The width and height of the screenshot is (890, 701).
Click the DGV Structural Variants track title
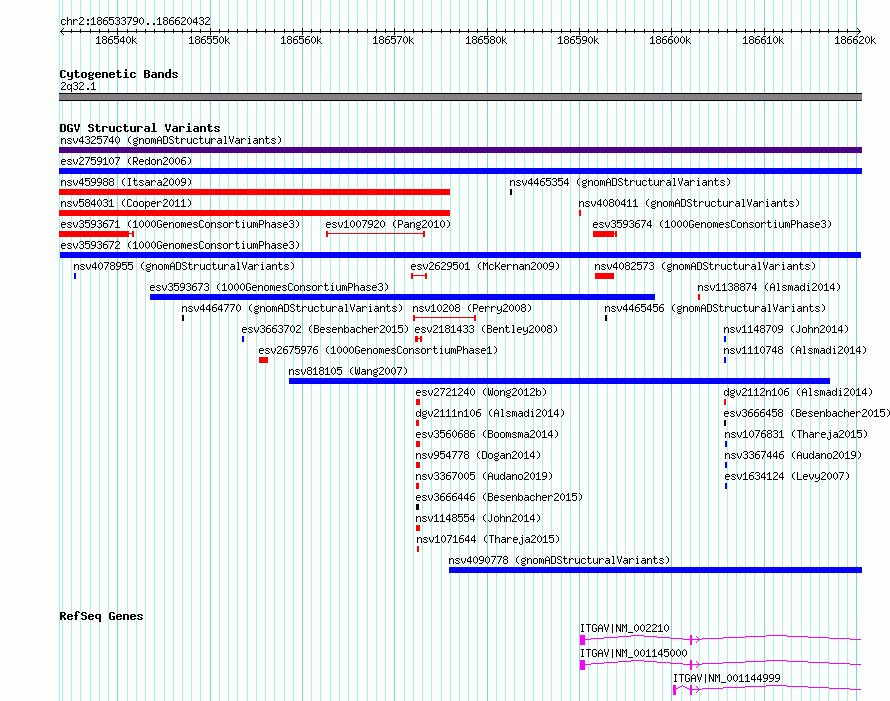[x=140, y=128]
